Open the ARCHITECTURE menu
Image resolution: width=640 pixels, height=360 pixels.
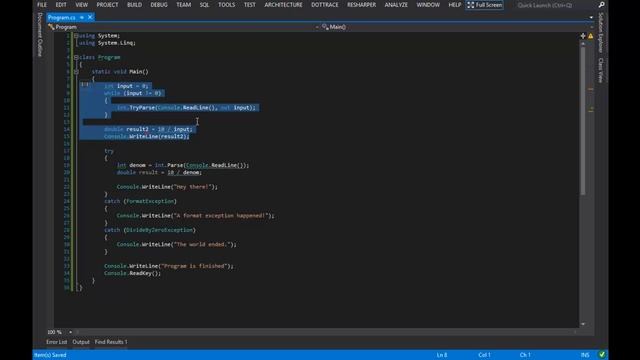pyautogui.click(x=283, y=5)
